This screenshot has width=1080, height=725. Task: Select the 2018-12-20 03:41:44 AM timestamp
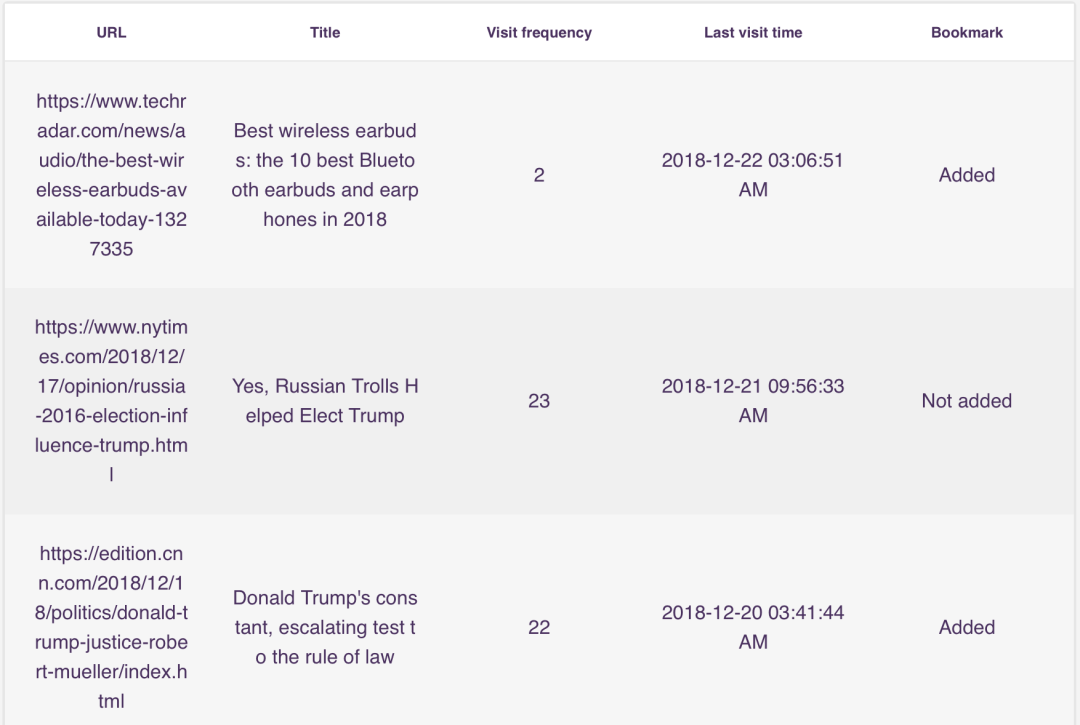(x=753, y=627)
